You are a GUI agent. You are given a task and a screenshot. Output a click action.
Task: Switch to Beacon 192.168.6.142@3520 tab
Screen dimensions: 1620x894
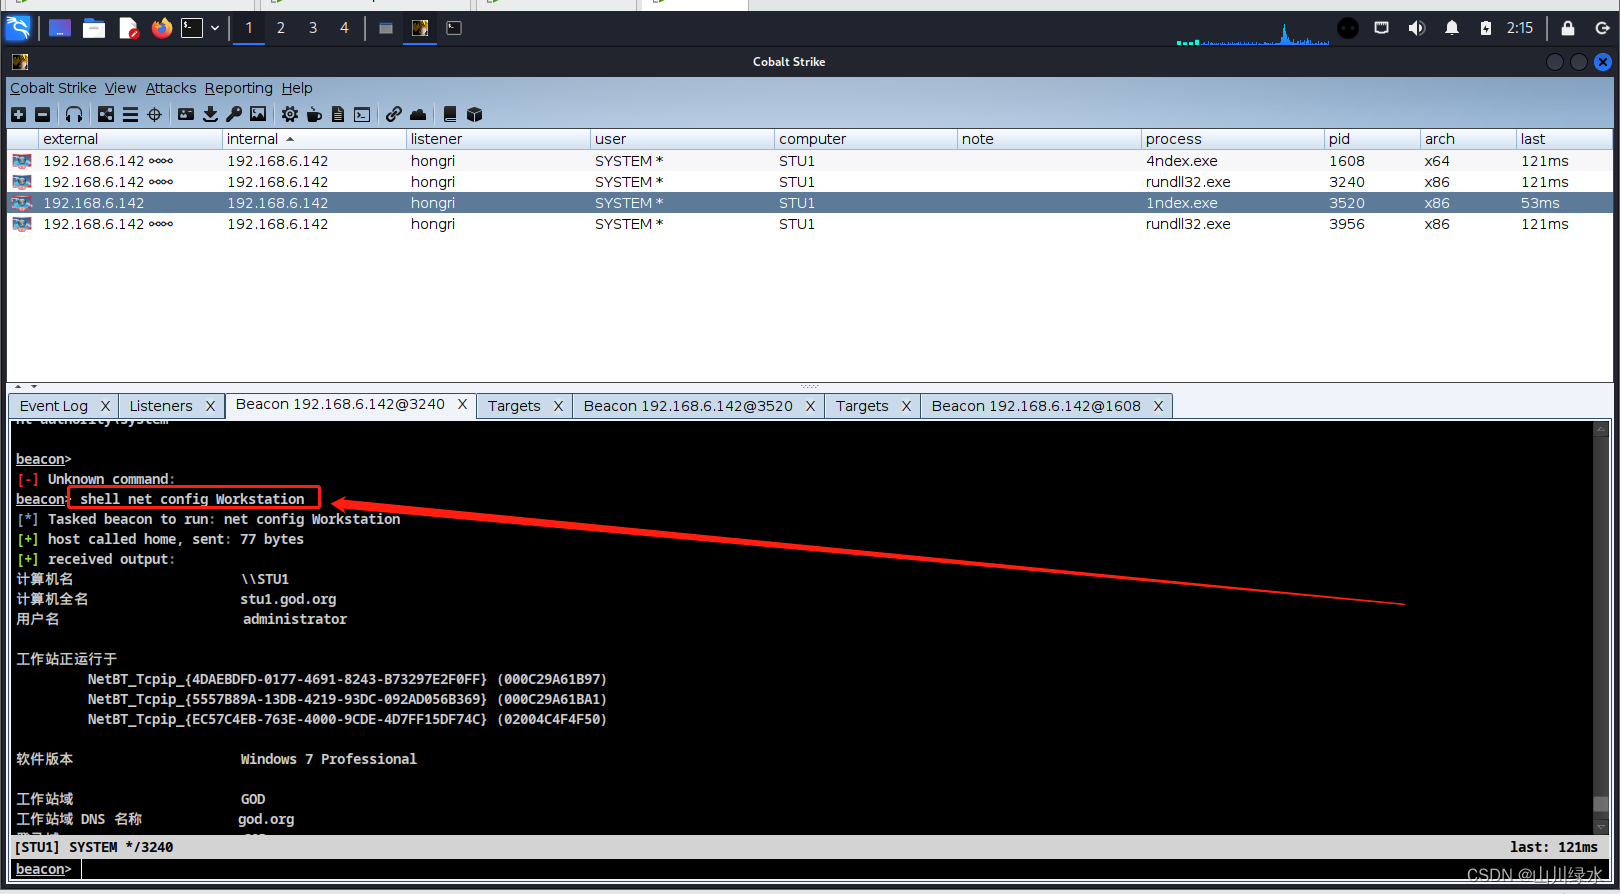point(688,406)
